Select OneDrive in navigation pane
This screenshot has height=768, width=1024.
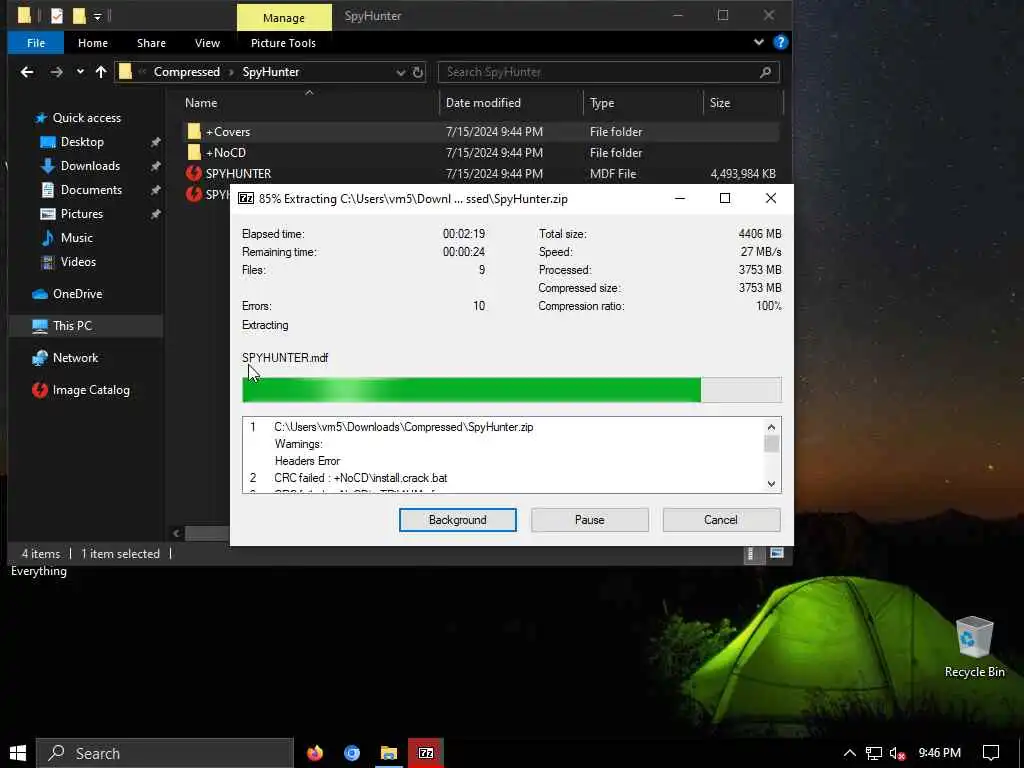coord(77,294)
